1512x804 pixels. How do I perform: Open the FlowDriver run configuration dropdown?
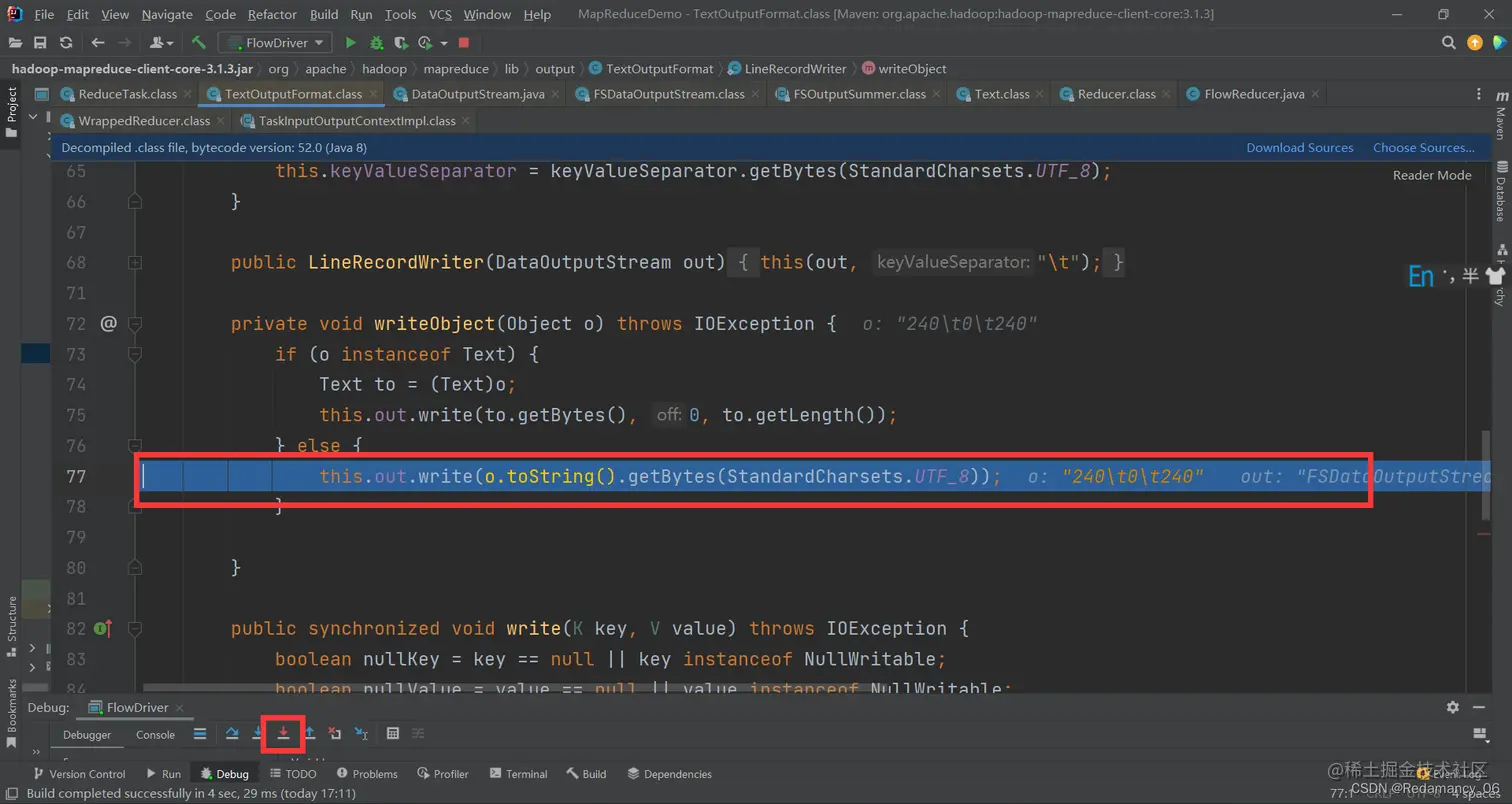tap(276, 43)
